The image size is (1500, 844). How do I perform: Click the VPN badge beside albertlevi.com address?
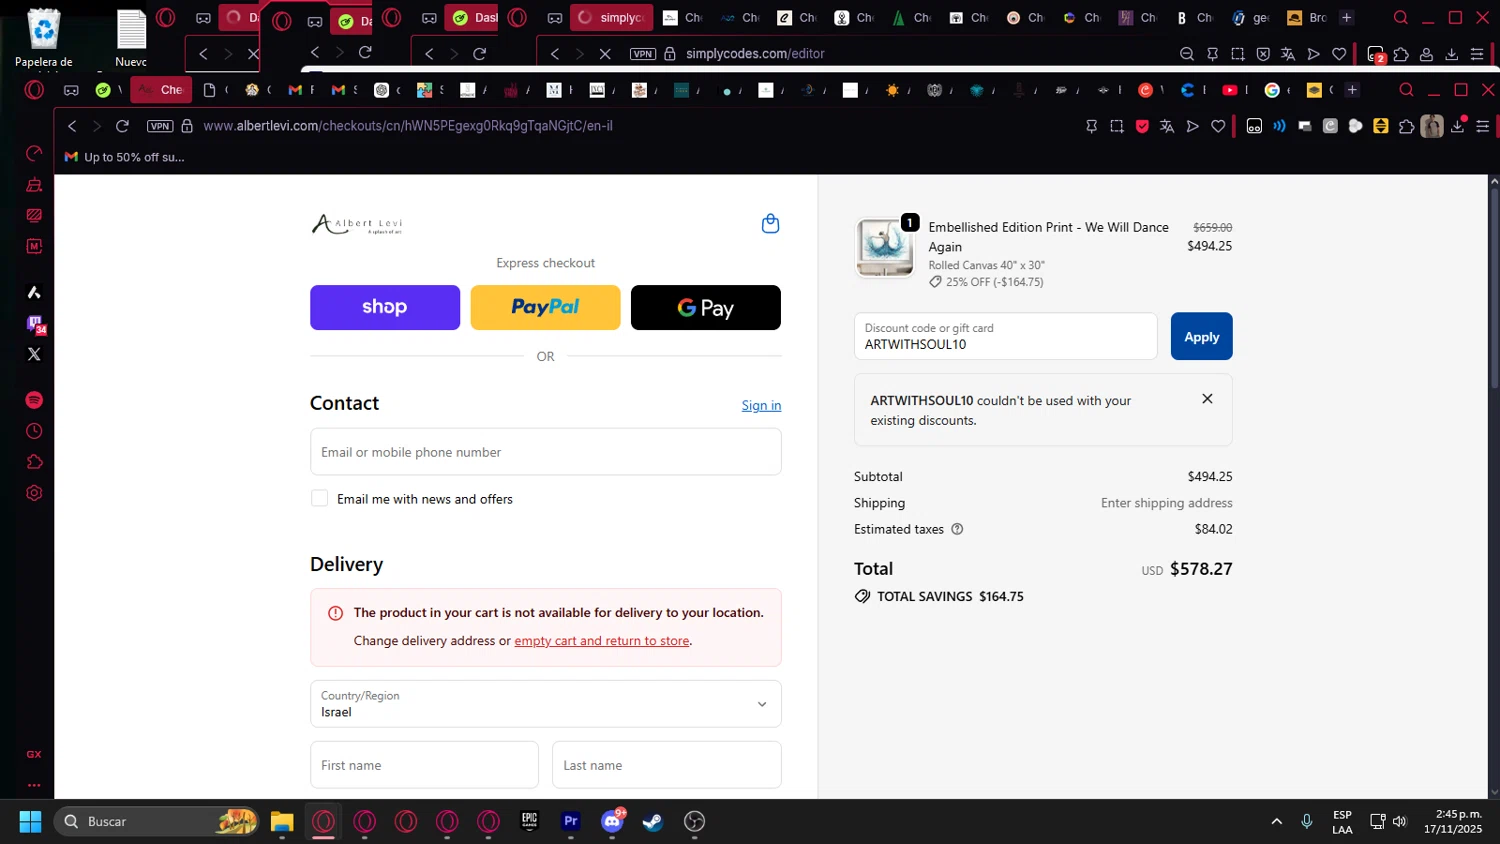[160, 126]
